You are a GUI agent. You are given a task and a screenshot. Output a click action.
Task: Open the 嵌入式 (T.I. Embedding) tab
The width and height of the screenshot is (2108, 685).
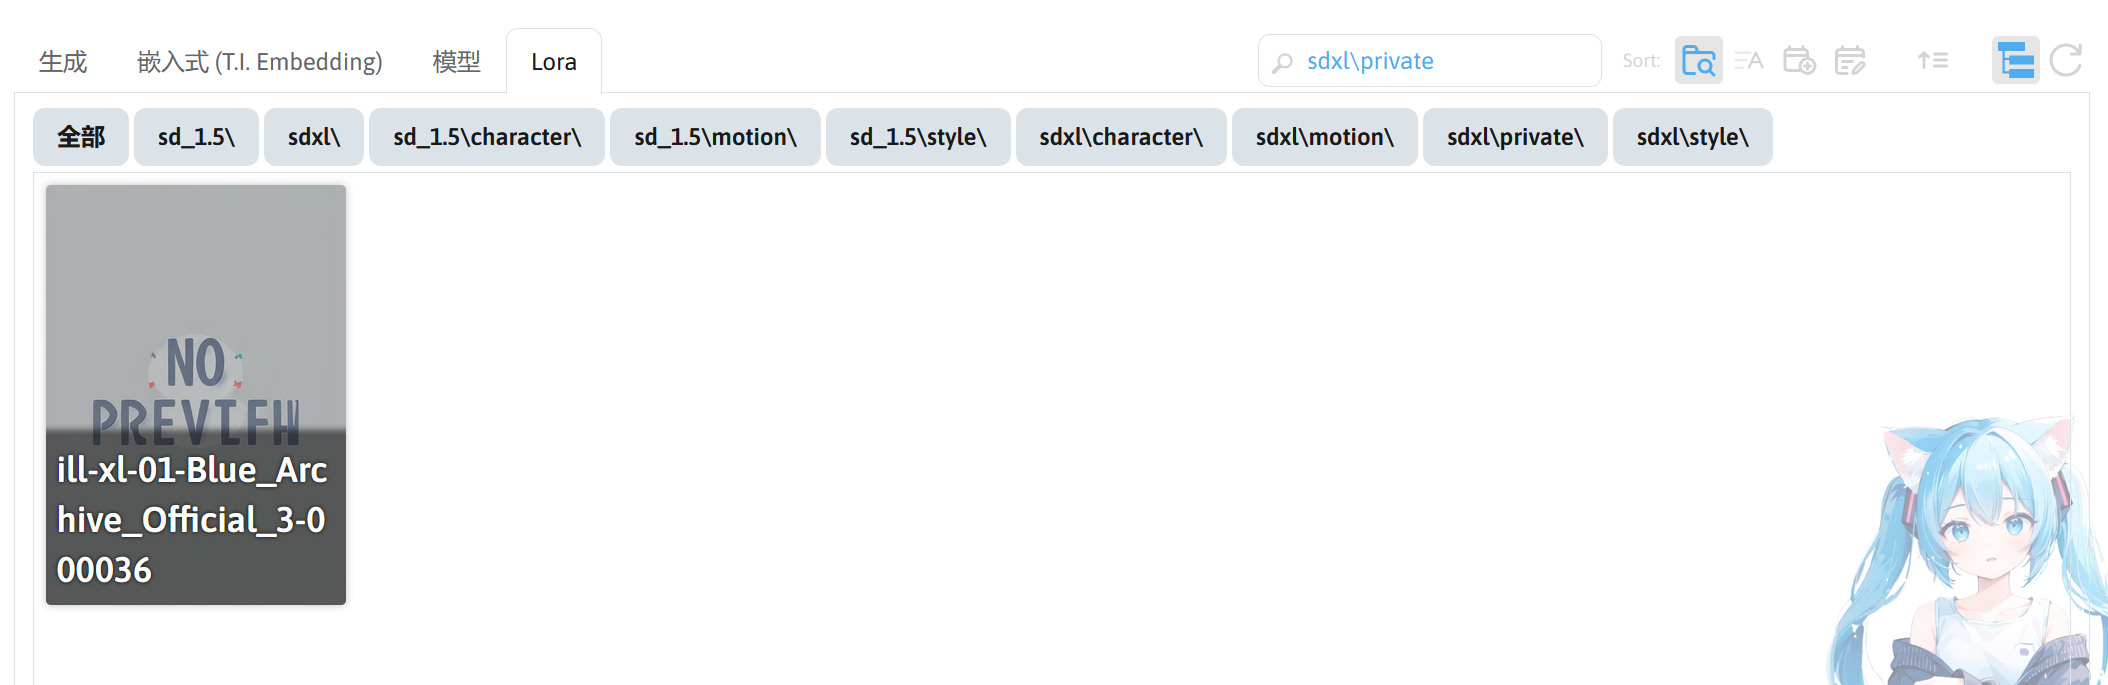[260, 62]
